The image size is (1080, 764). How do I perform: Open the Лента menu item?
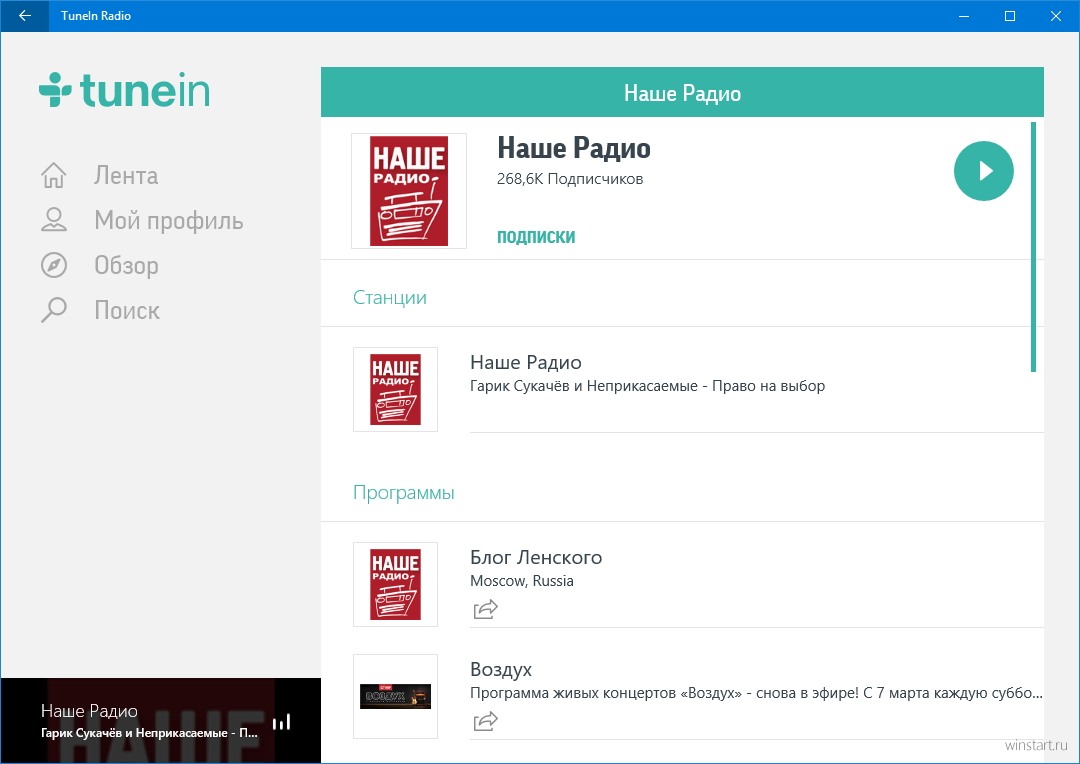click(126, 176)
